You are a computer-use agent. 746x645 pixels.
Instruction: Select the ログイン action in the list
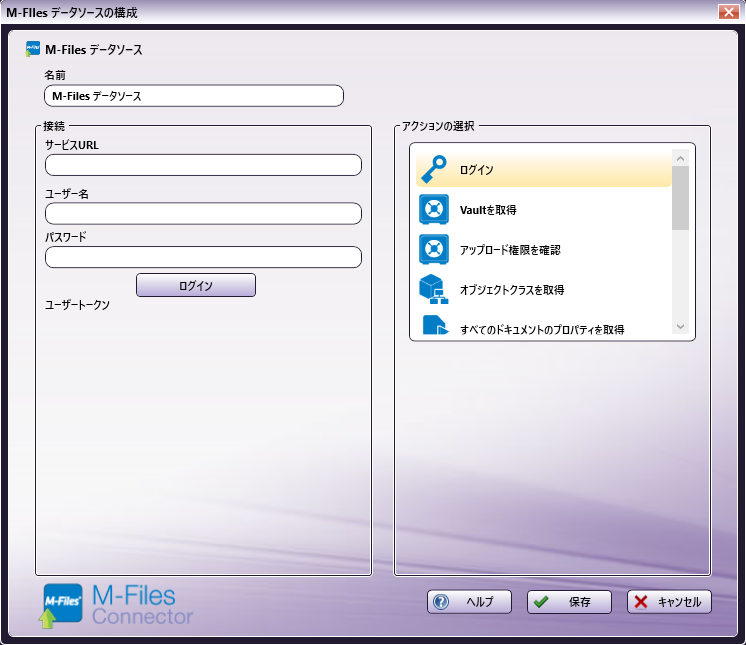[x=543, y=169]
